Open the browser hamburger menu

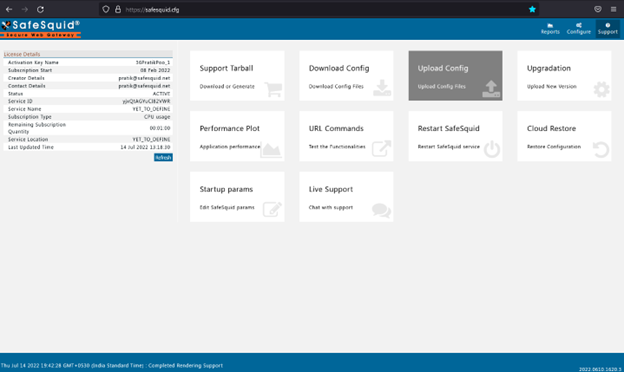click(x=613, y=9)
